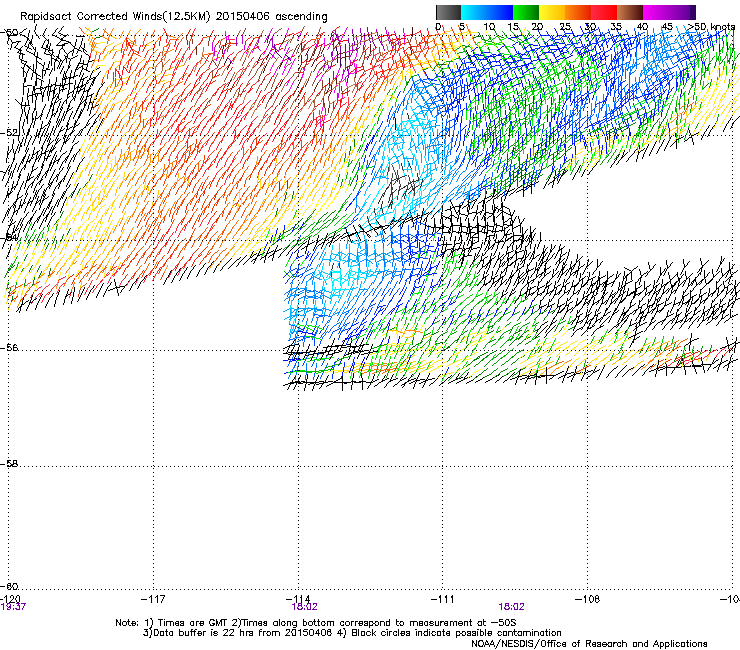The height and width of the screenshot is (650, 740).
Task: Pick the orange 25-30 knots legend segment
Action: click(x=578, y=12)
